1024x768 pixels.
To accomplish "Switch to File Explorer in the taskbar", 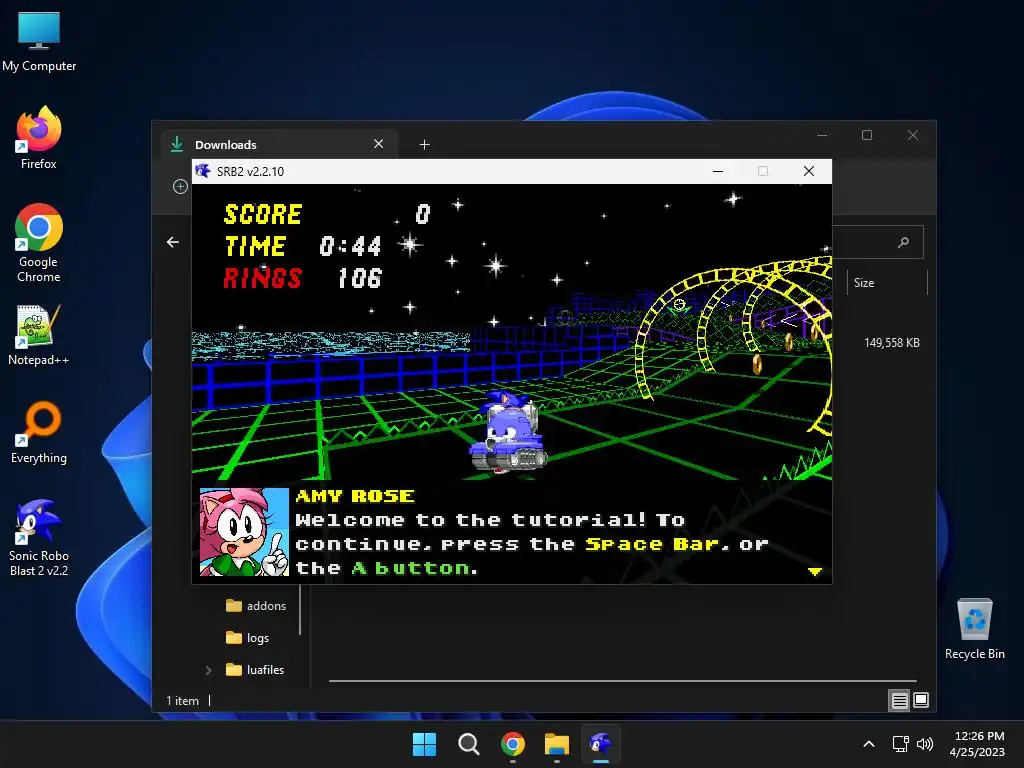I will (557, 744).
